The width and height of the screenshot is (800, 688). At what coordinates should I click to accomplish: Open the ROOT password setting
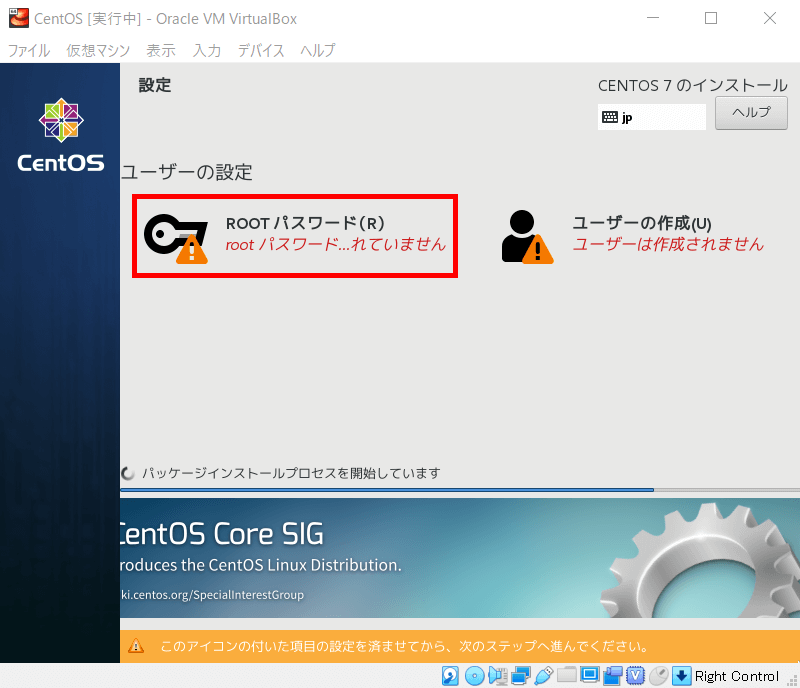click(x=295, y=236)
